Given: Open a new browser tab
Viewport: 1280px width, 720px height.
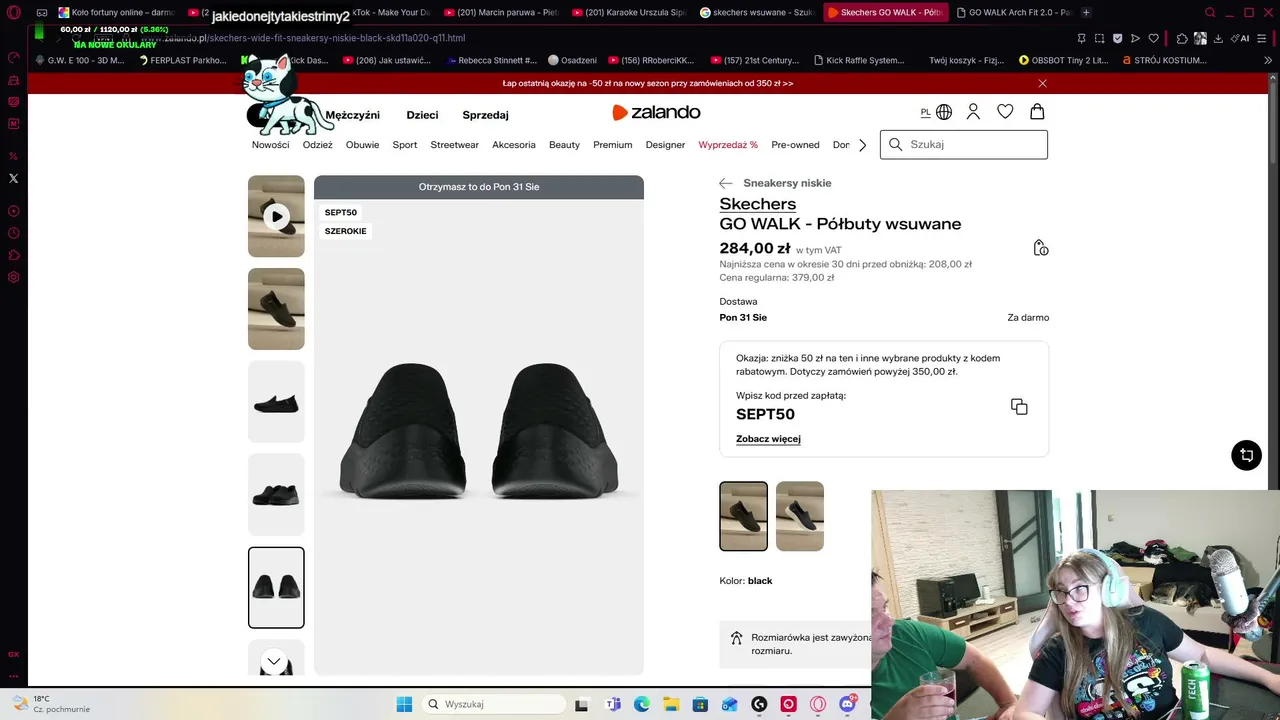Looking at the screenshot, I should (1086, 13).
